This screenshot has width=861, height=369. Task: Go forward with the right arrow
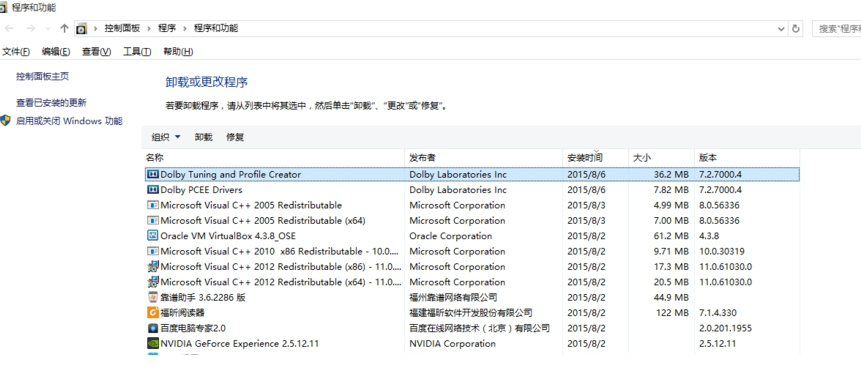31,29
